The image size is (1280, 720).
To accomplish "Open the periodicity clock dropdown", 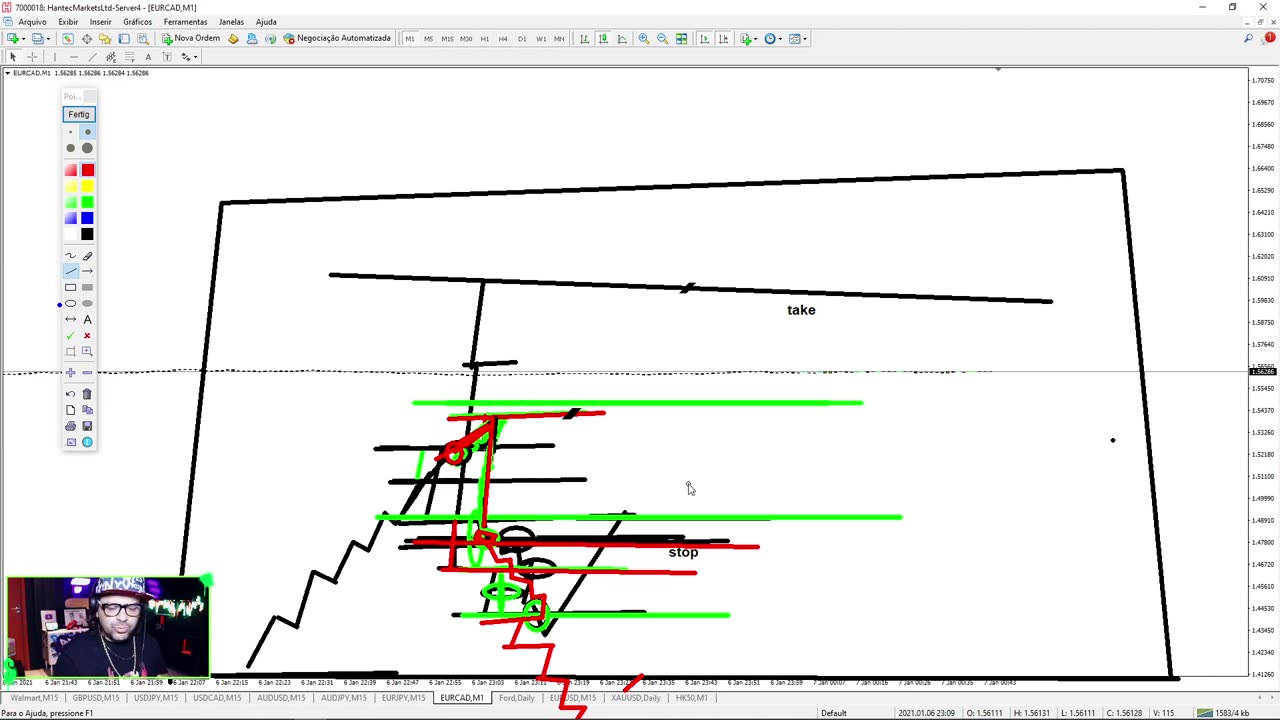I will coord(773,39).
